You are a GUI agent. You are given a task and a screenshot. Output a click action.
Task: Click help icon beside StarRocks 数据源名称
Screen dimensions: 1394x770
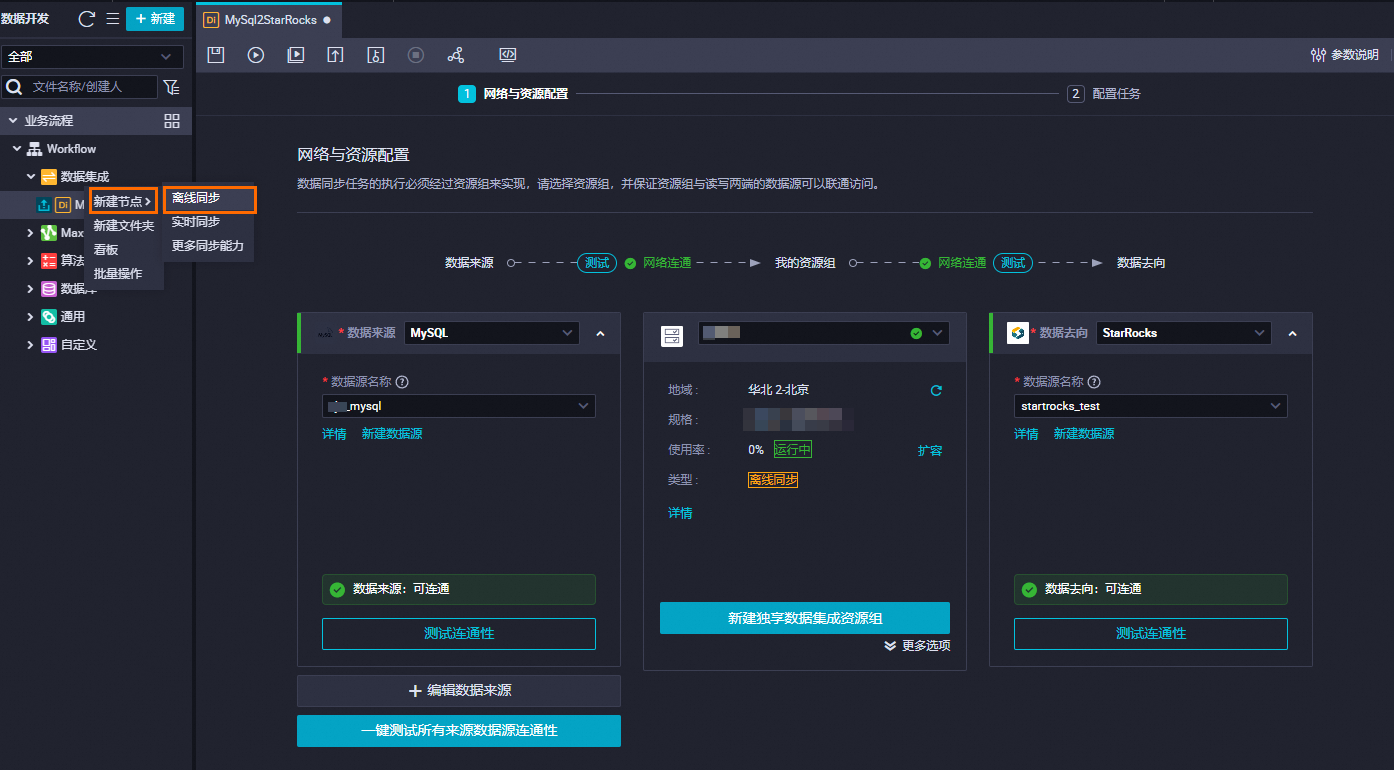[x=1094, y=382]
